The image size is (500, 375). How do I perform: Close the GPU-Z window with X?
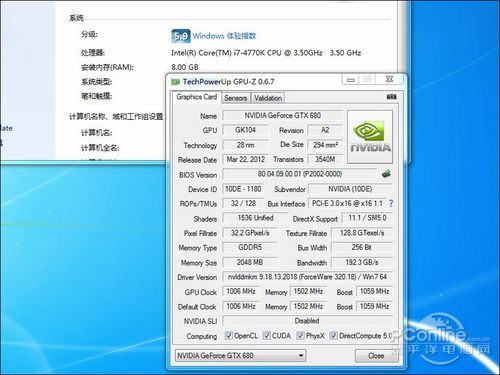[389, 79]
